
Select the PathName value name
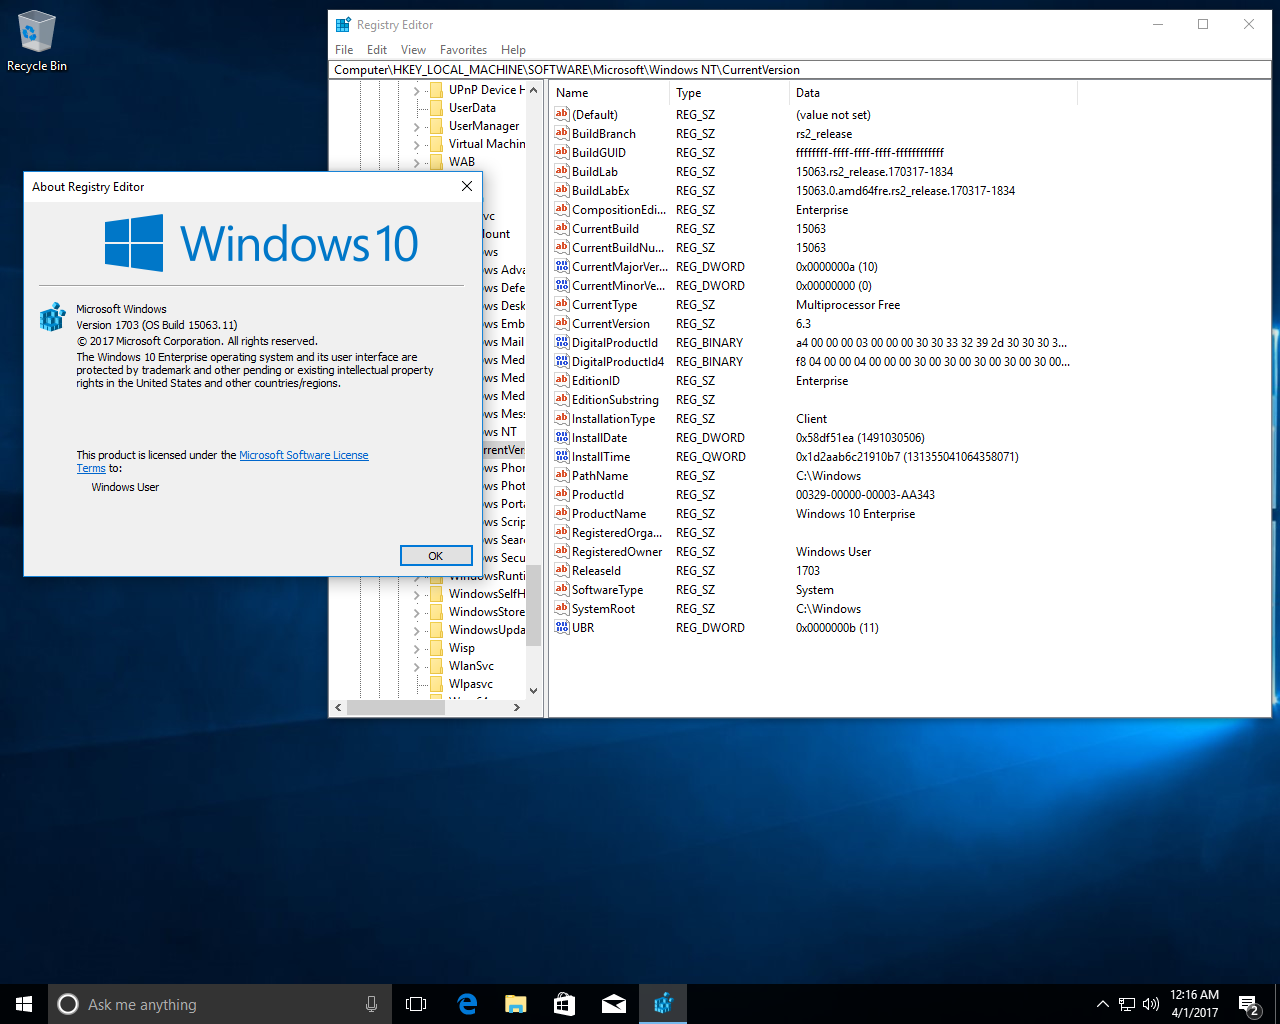tap(600, 476)
